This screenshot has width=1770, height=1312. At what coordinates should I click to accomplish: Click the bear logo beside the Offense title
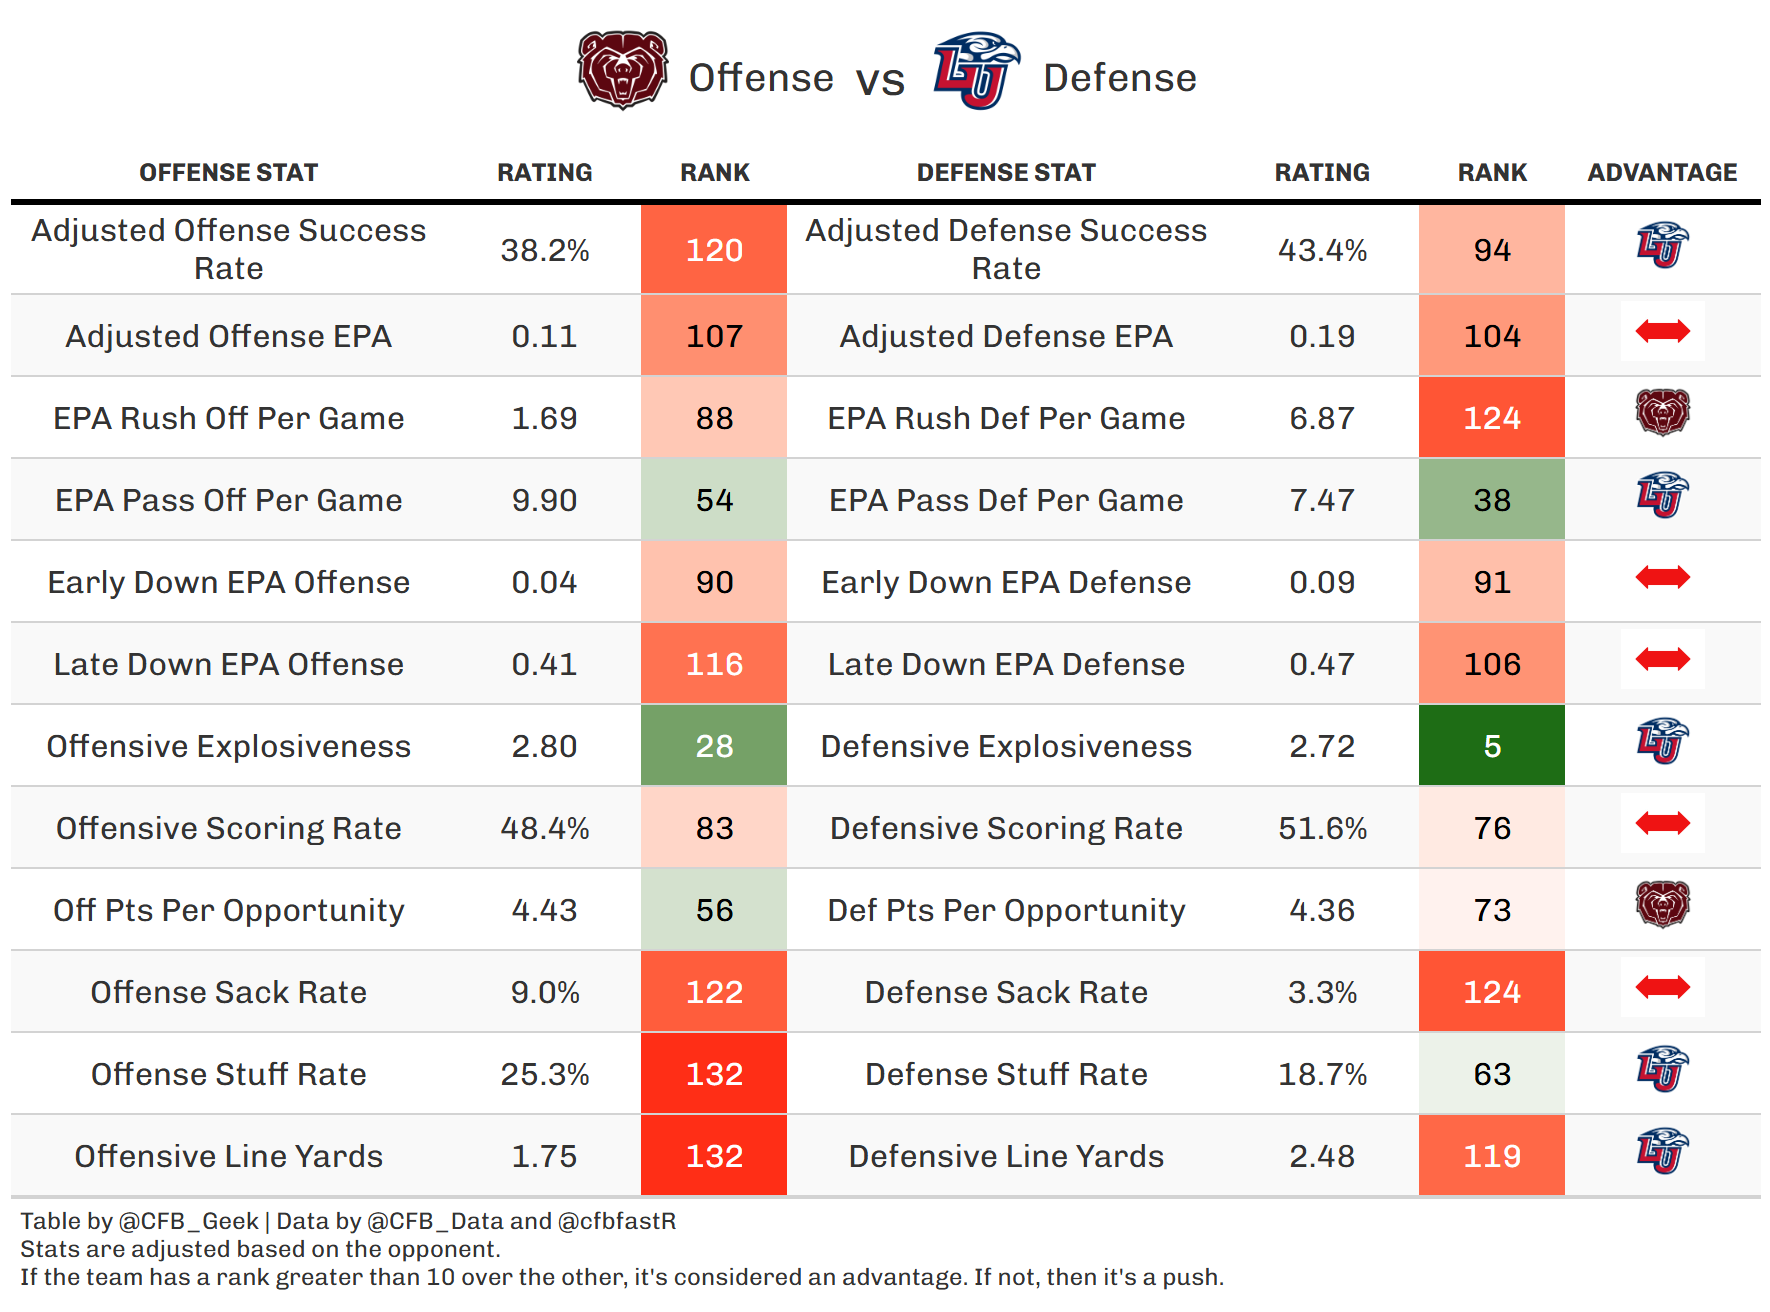[x=622, y=70]
